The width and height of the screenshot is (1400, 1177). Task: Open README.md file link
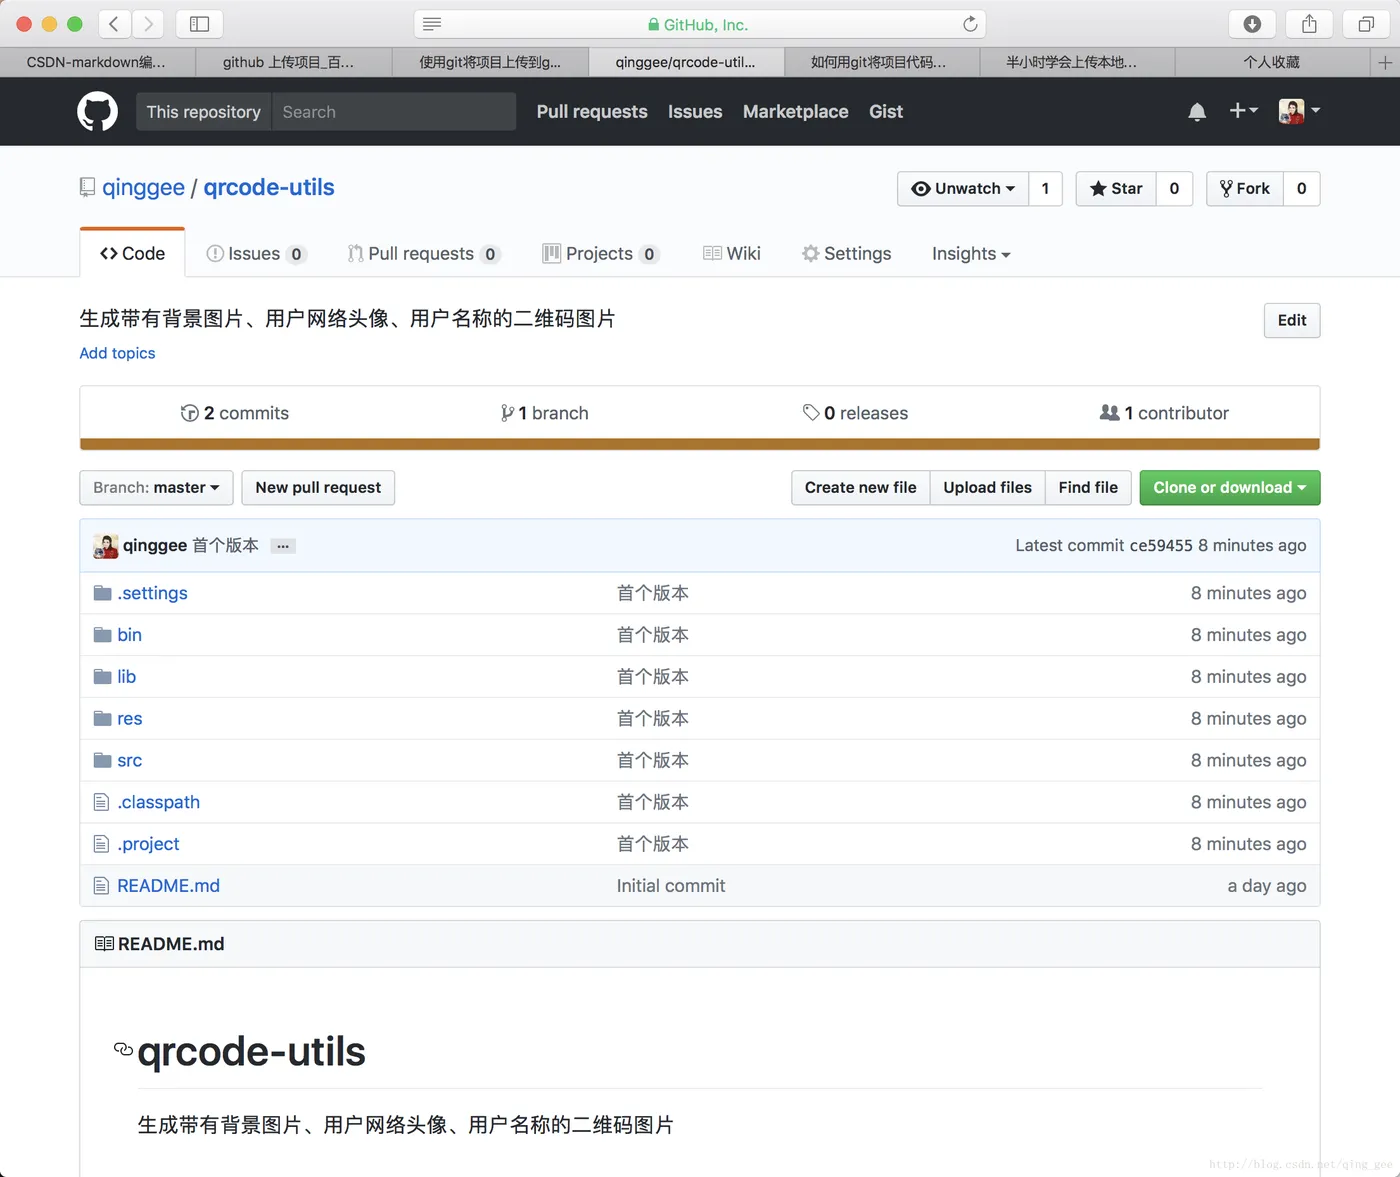(x=168, y=886)
